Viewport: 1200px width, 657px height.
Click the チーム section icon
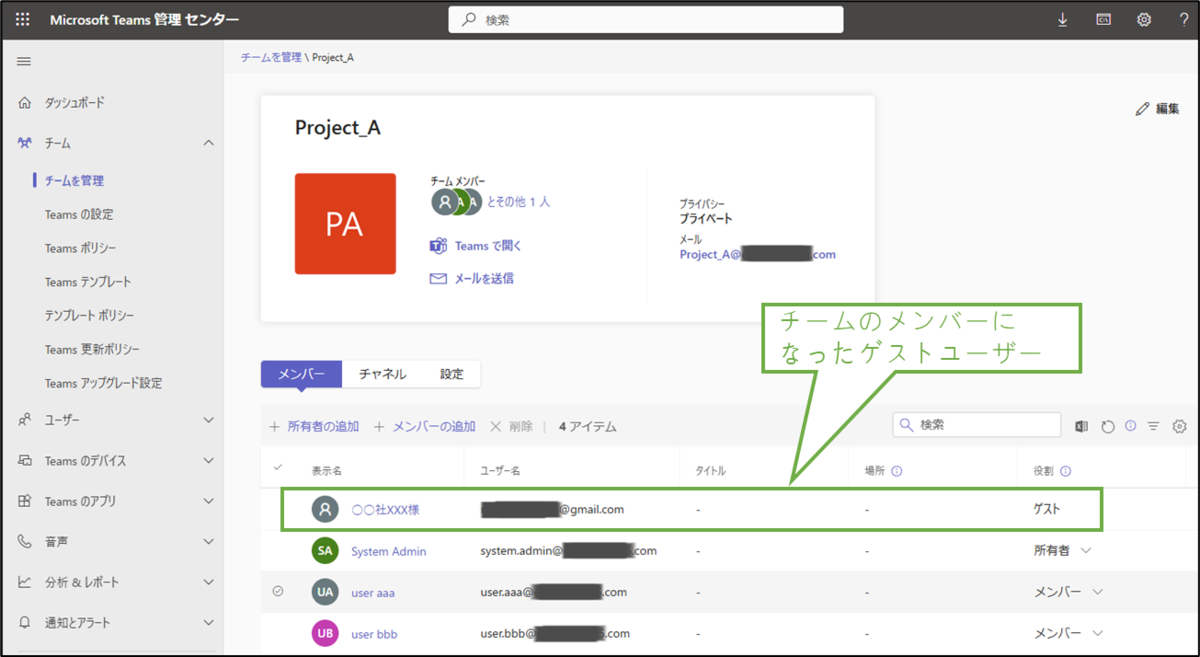tap(25, 143)
